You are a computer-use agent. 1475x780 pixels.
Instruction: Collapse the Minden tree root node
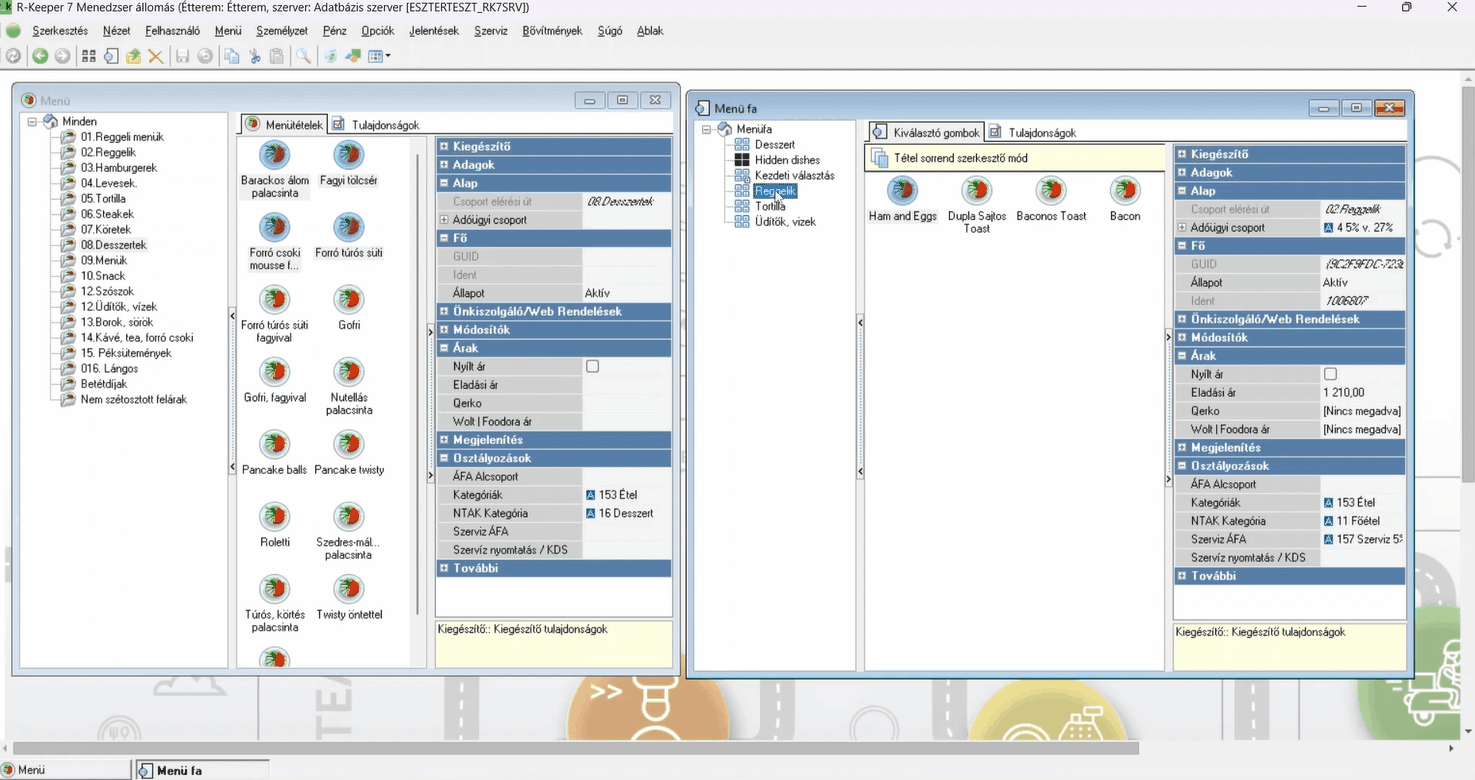32,122
